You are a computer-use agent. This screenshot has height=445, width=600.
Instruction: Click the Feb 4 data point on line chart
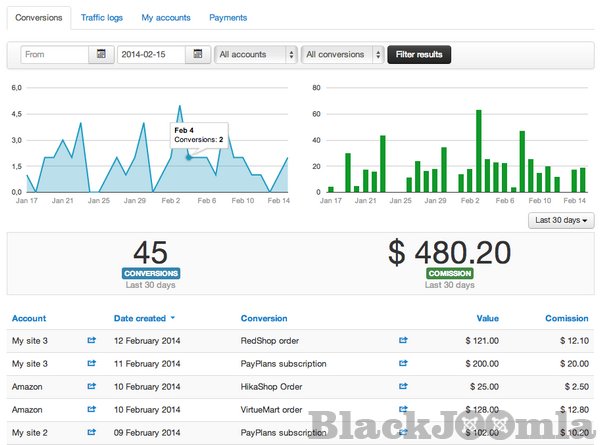tap(189, 157)
